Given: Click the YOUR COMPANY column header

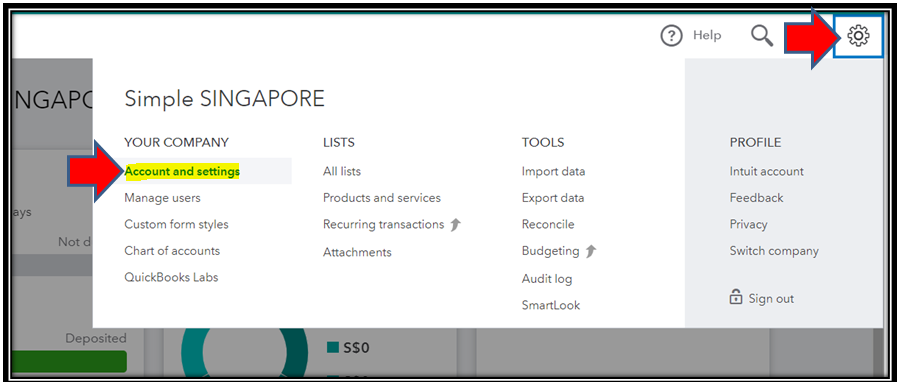Looking at the screenshot, I should (x=176, y=142).
